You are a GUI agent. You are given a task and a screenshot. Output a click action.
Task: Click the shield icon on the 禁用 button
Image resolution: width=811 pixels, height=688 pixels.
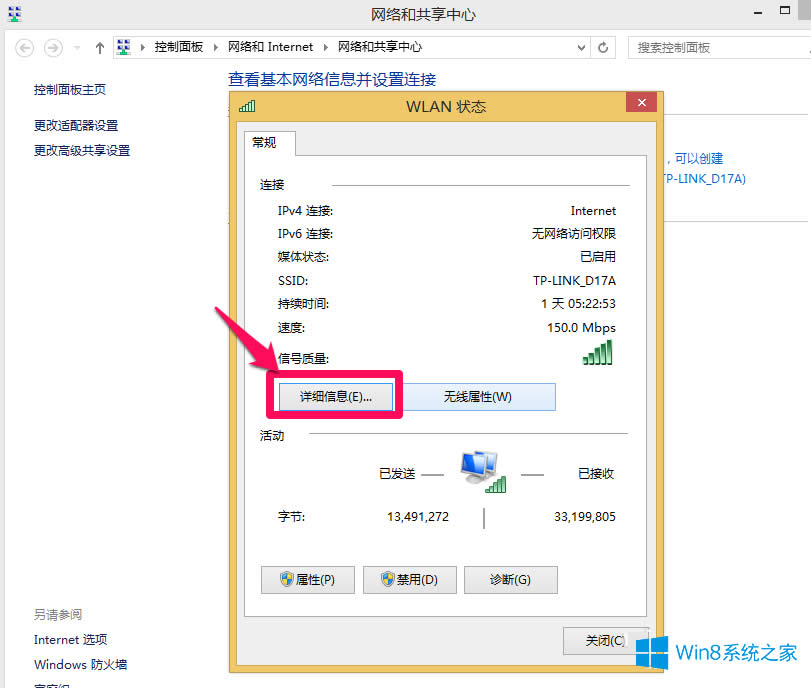point(387,579)
